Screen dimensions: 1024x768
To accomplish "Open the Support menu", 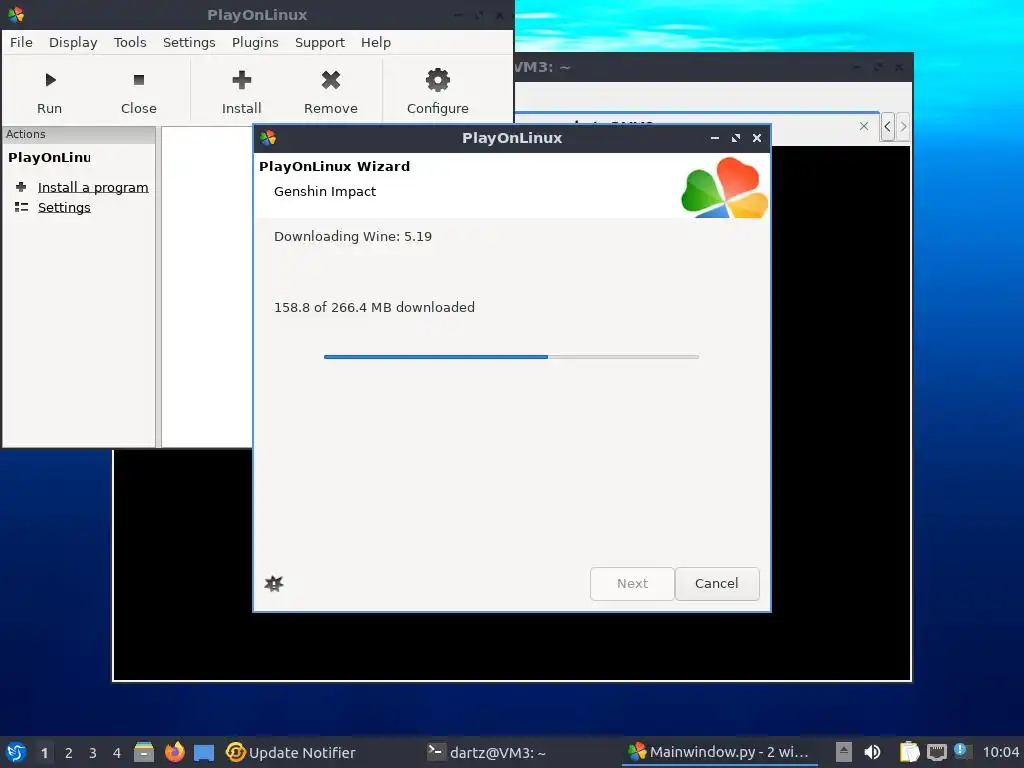I will (319, 42).
